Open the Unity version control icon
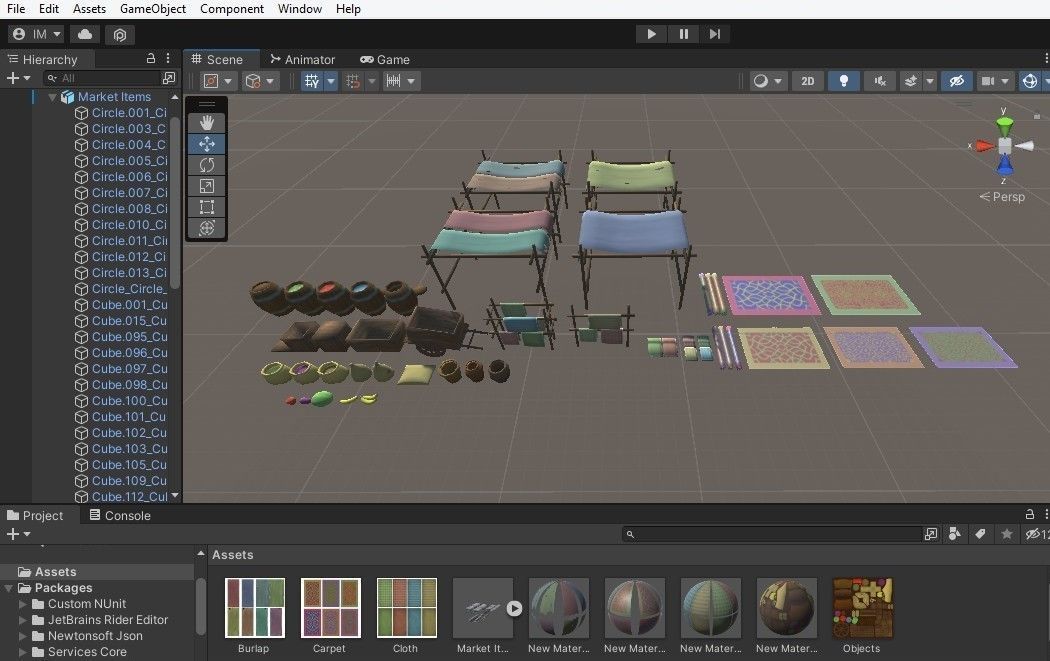The width and height of the screenshot is (1050, 661). point(120,34)
